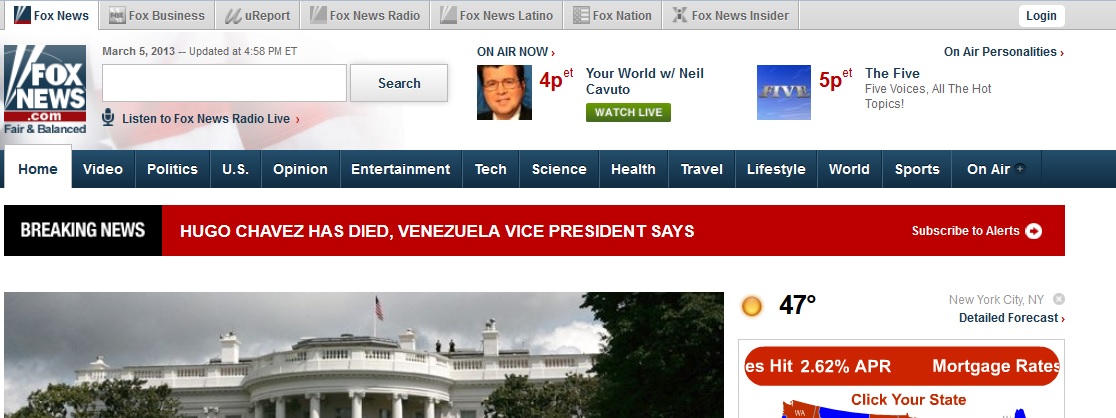Open the Politics section
Image resolution: width=1116 pixels, height=418 pixels.
[x=172, y=169]
